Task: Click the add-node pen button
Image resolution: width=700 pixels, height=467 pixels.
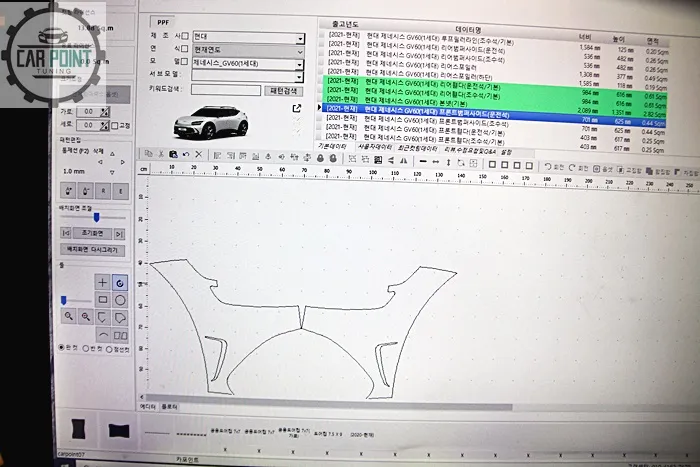Action: (68, 191)
